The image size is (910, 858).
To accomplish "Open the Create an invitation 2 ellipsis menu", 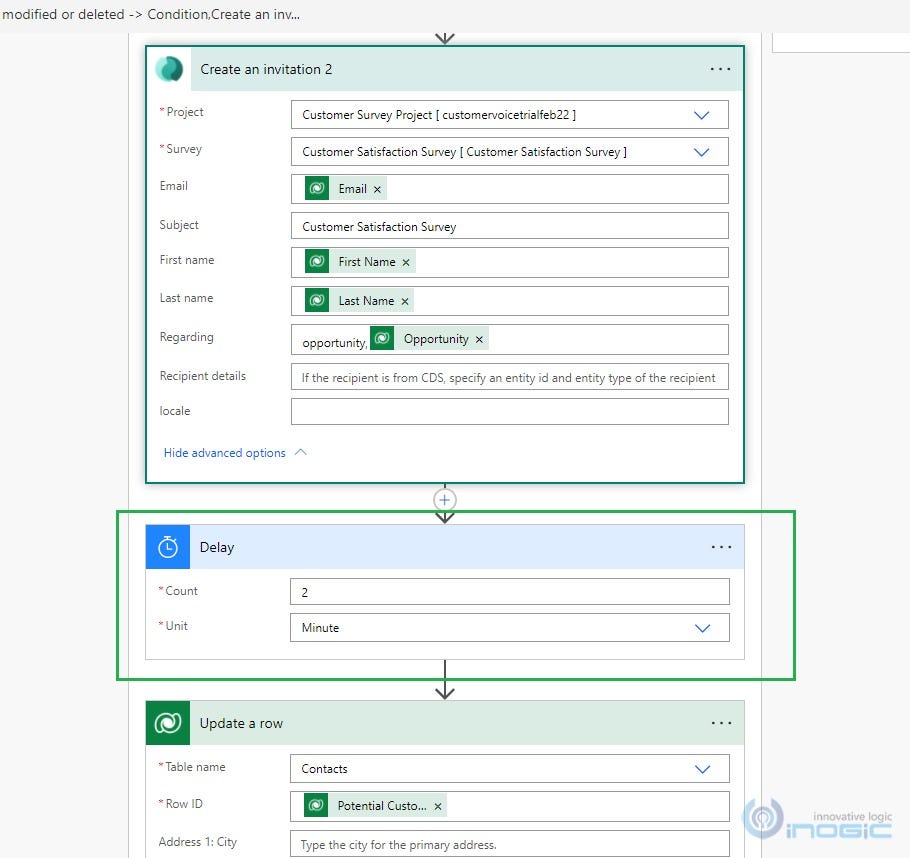I will click(720, 69).
